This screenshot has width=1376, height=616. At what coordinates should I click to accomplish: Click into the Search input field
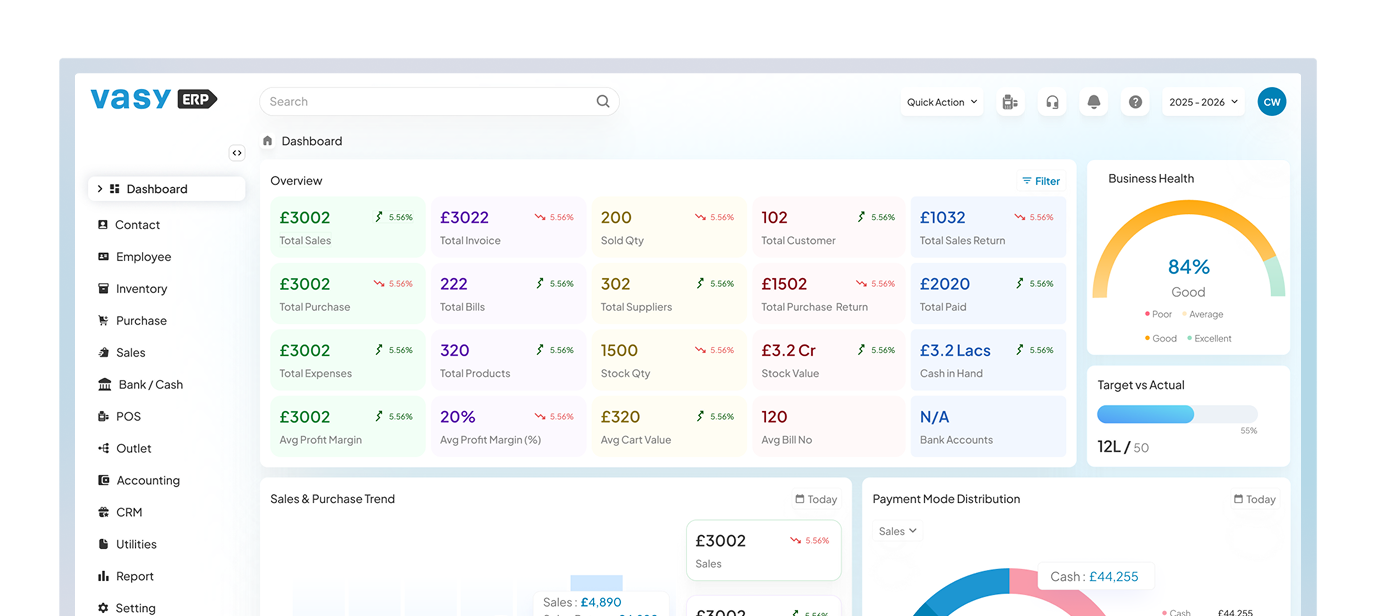point(425,101)
